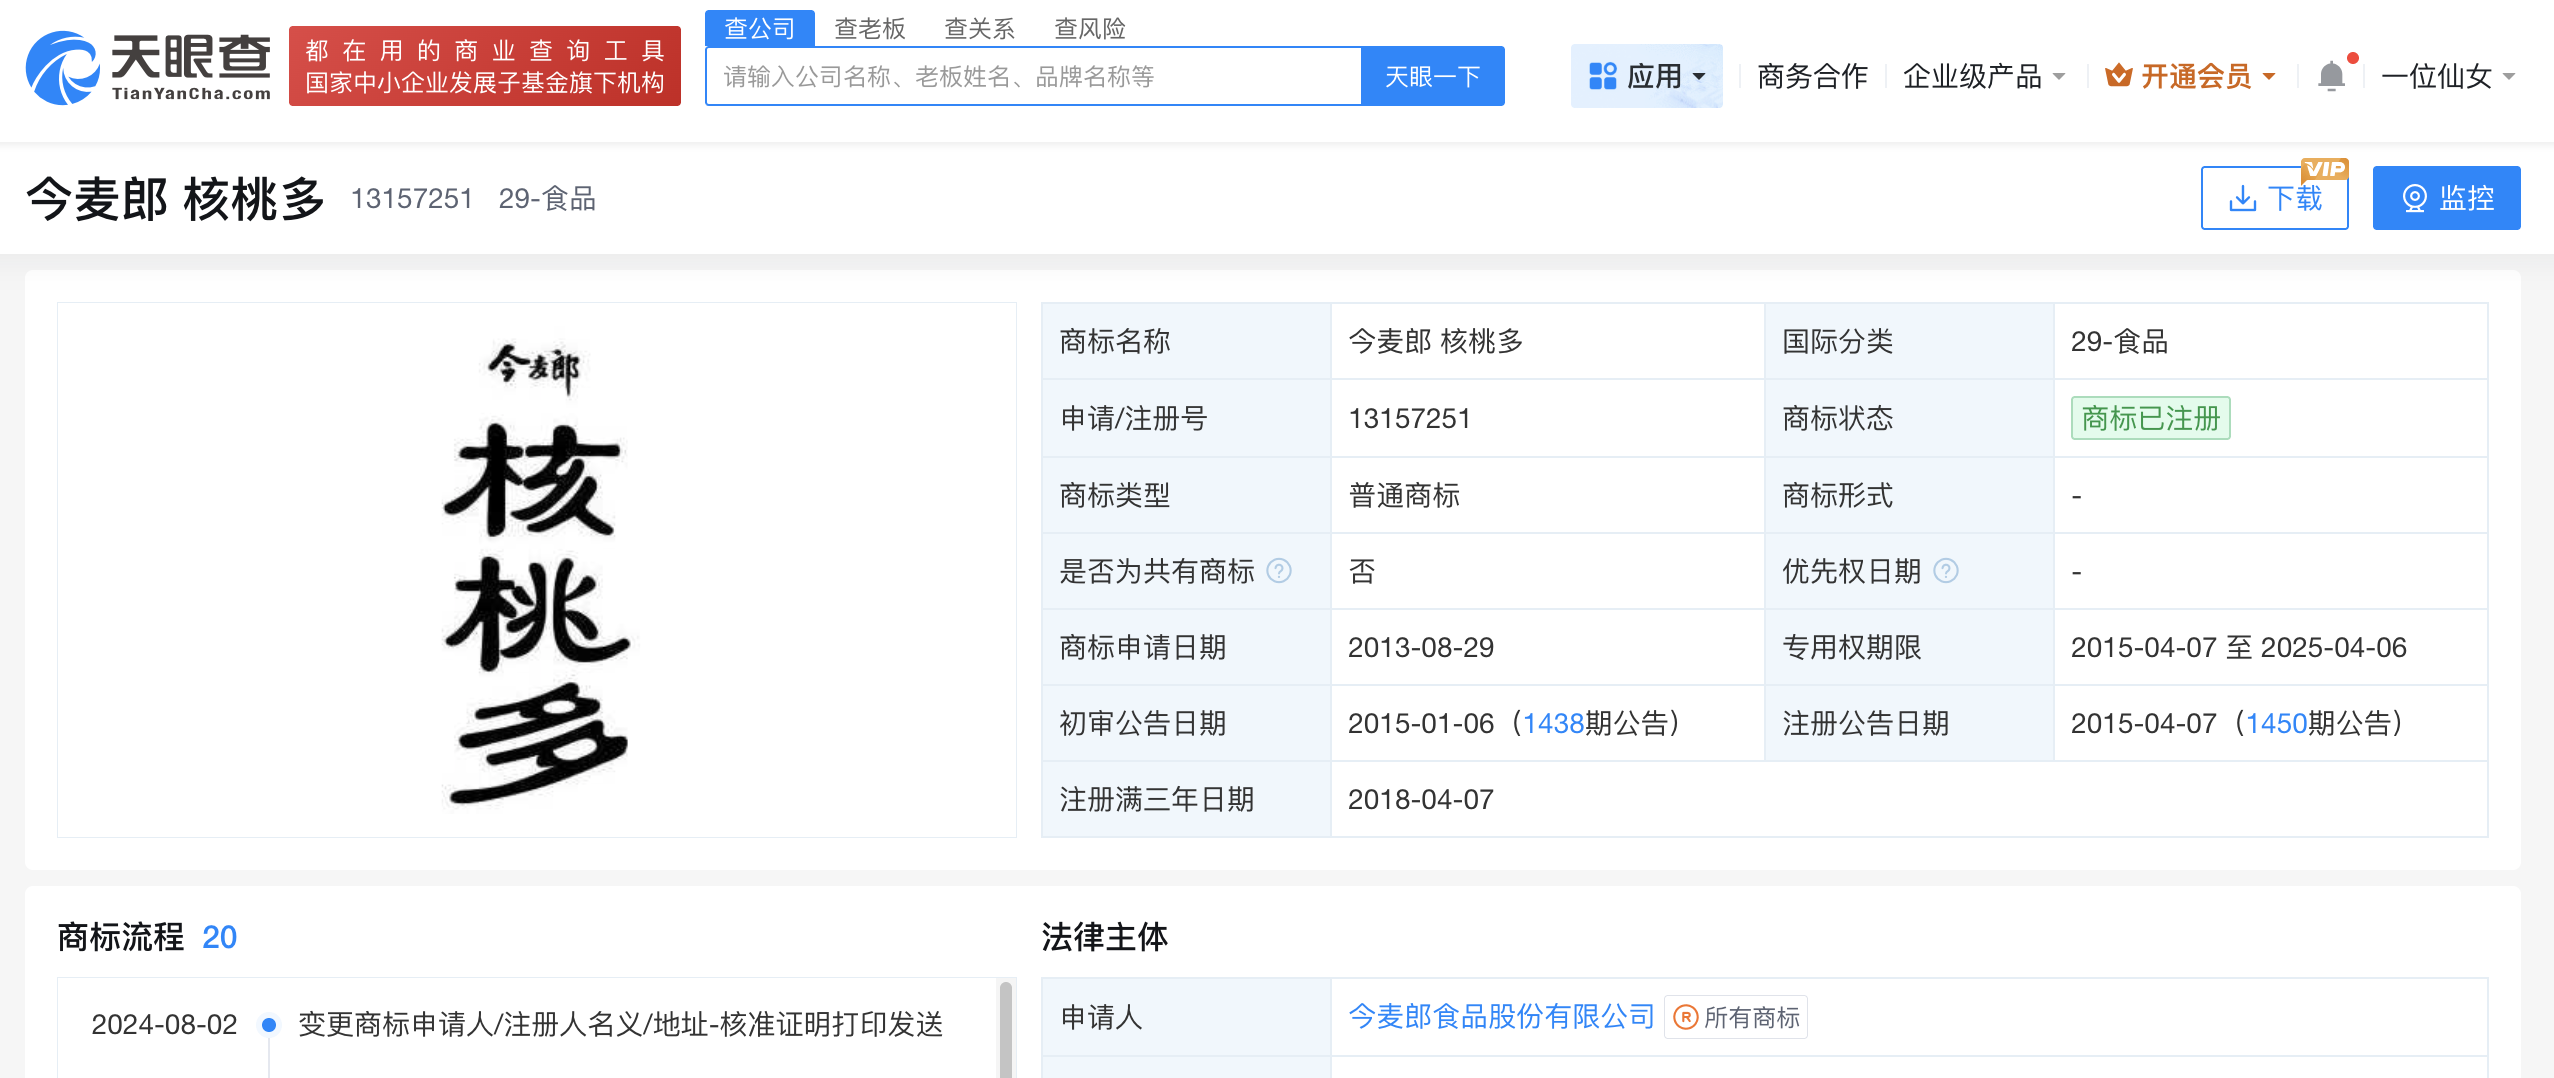The image size is (2554, 1078).
Task: Click the 下载 download button
Action: (x=2275, y=198)
